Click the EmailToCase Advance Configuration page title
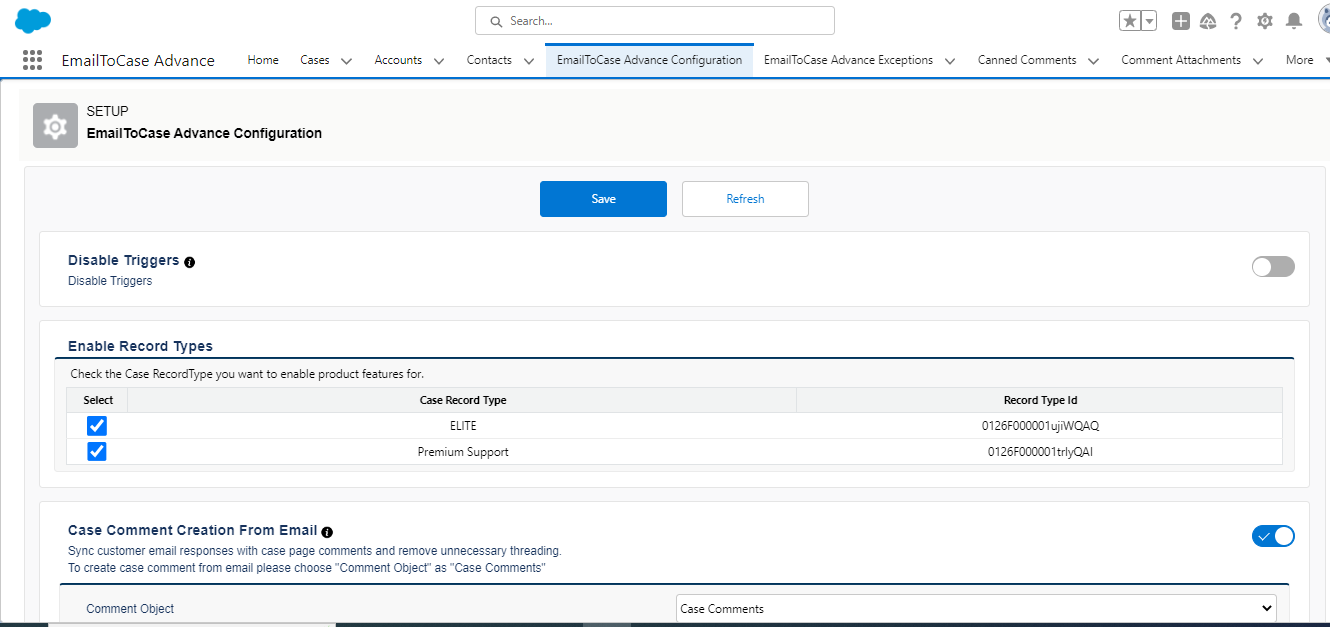The image size is (1330, 627). (204, 133)
